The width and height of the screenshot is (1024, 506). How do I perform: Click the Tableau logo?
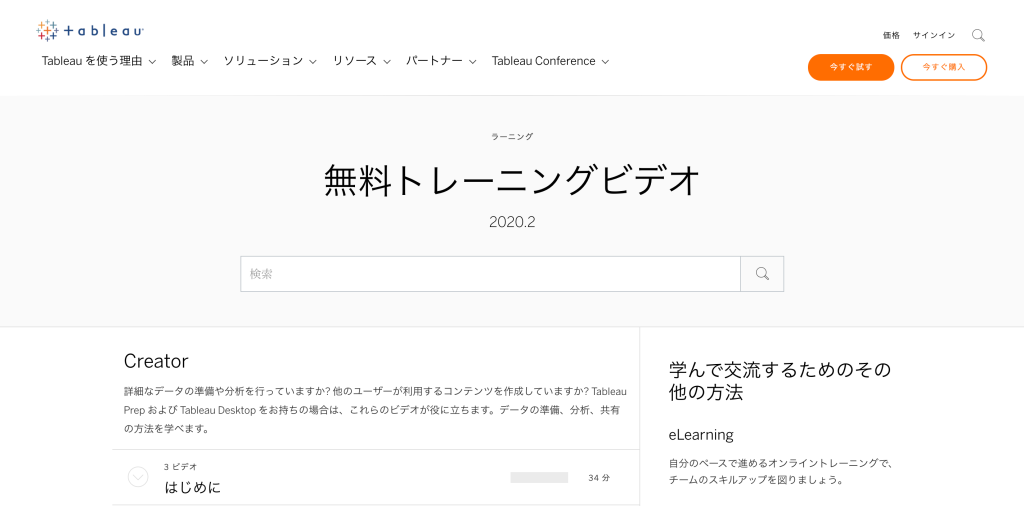click(90, 31)
